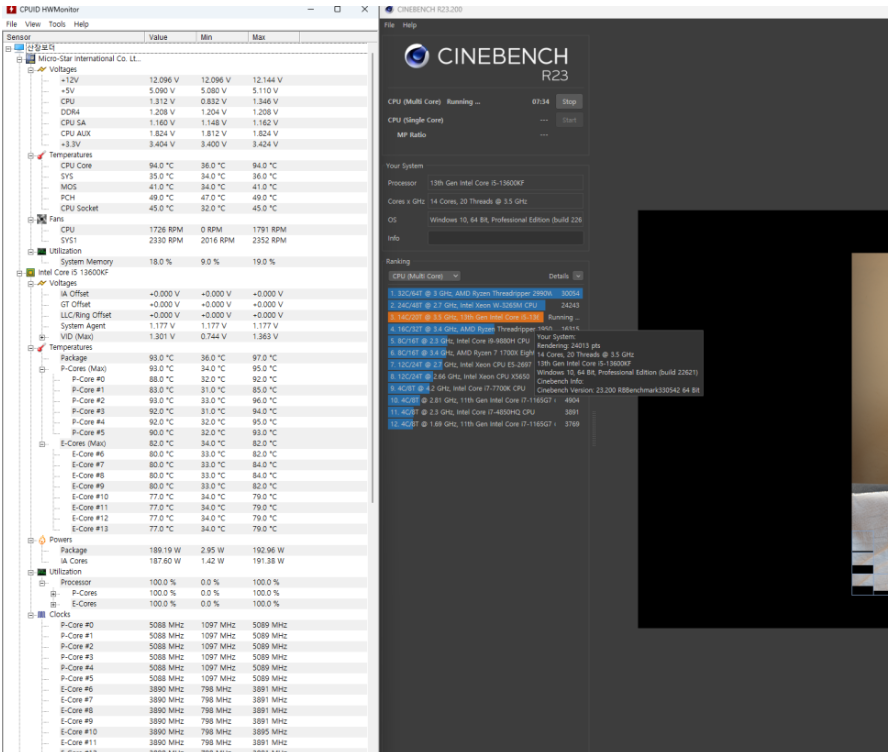Open the Tools menu in HWMonitor
888x752 pixels.
57,24
